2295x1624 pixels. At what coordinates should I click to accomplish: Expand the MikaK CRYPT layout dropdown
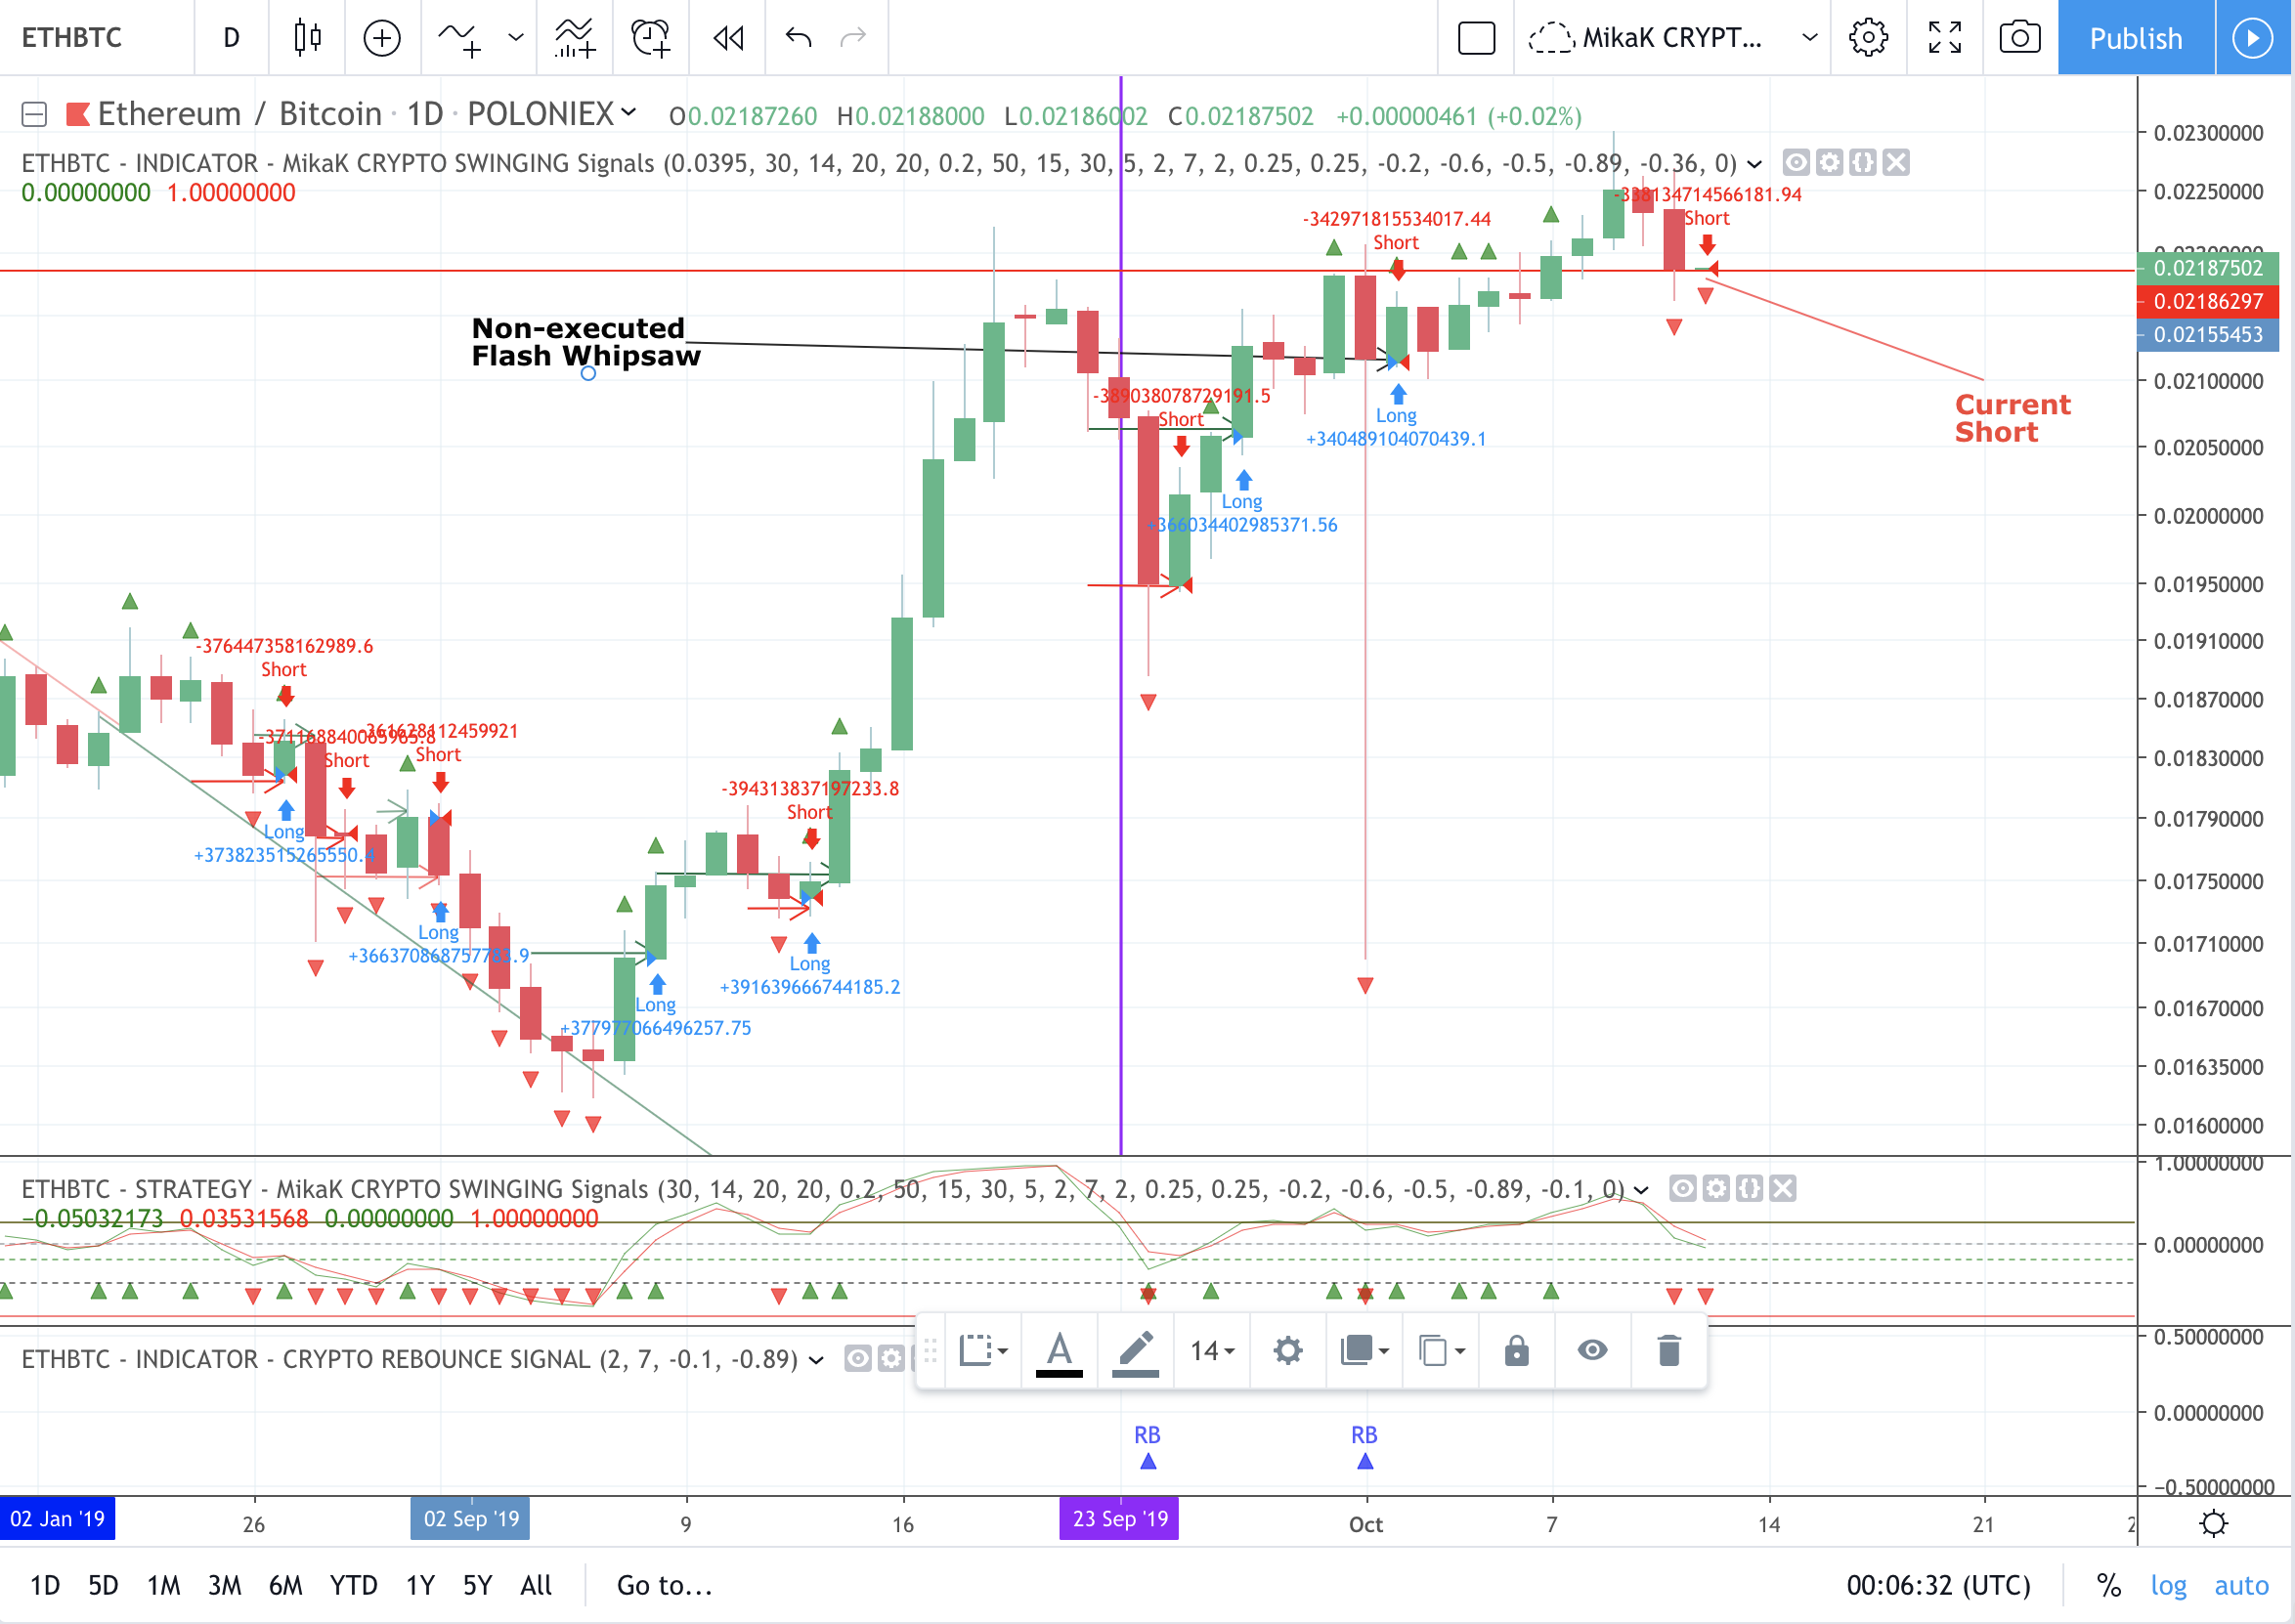tap(1809, 38)
